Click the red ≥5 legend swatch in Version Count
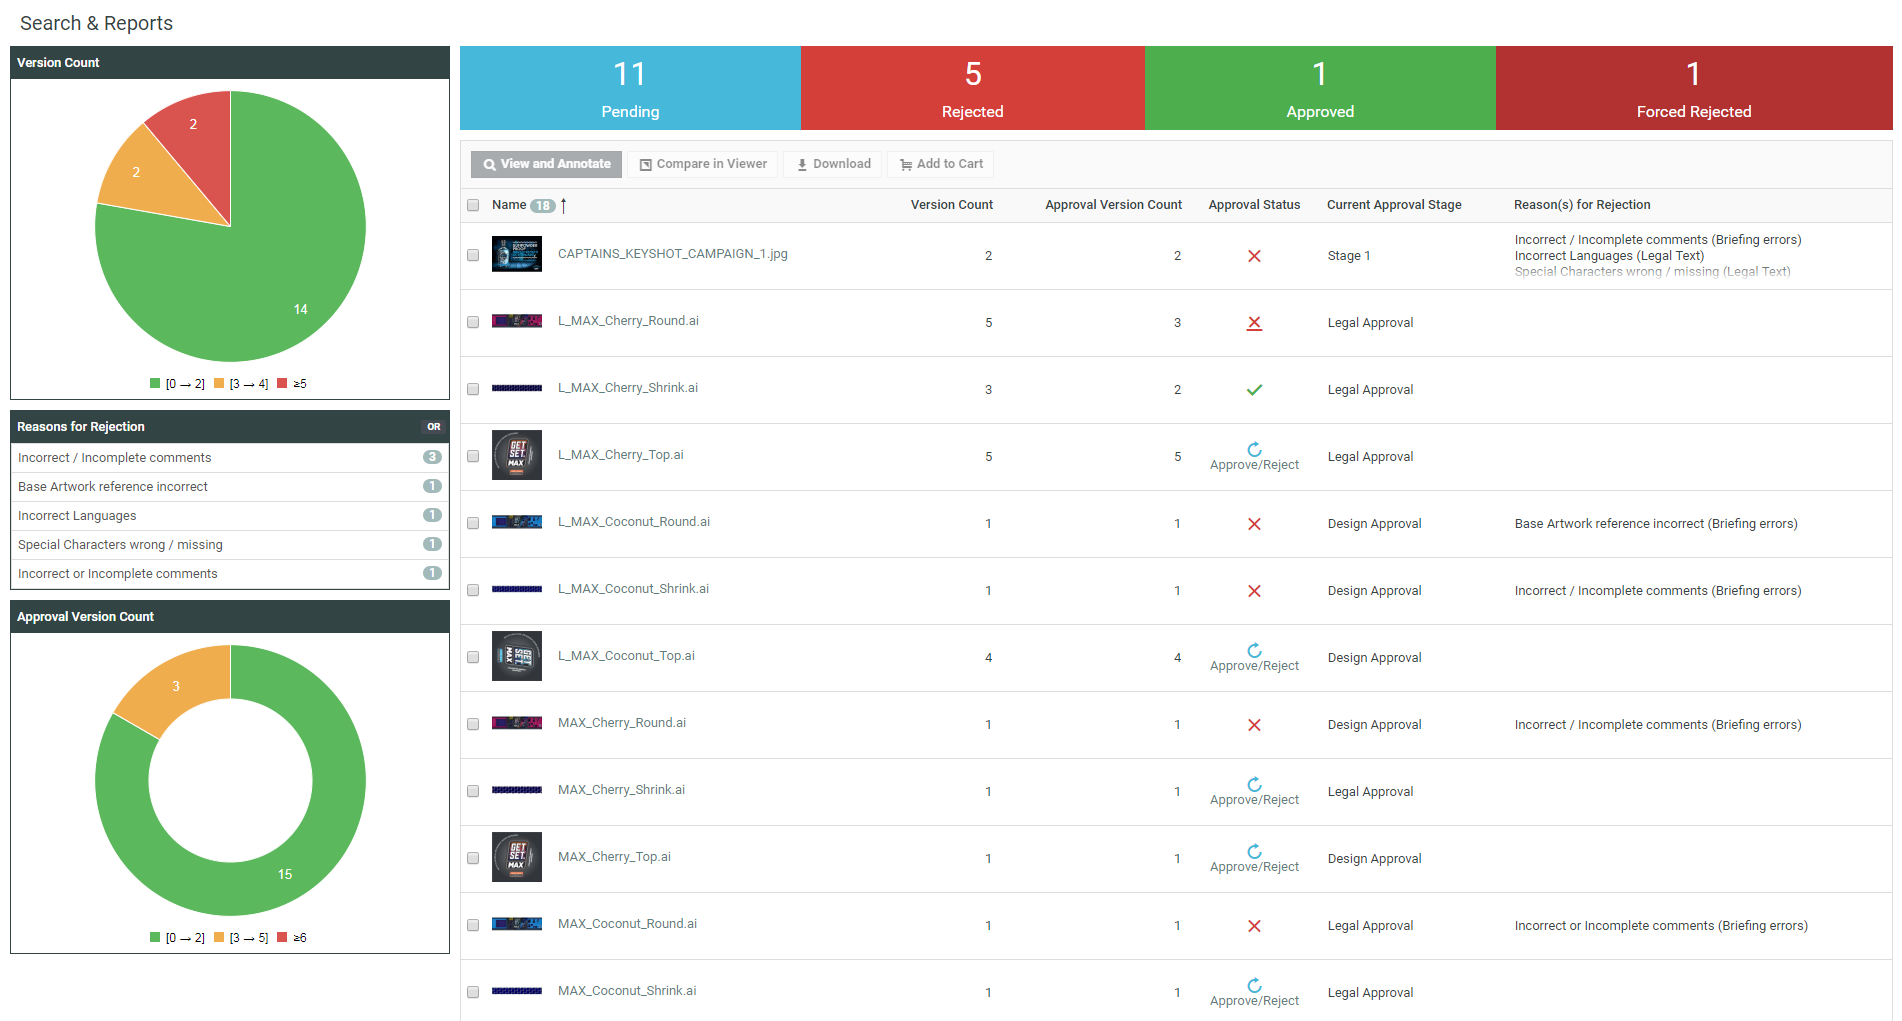 click(x=282, y=384)
